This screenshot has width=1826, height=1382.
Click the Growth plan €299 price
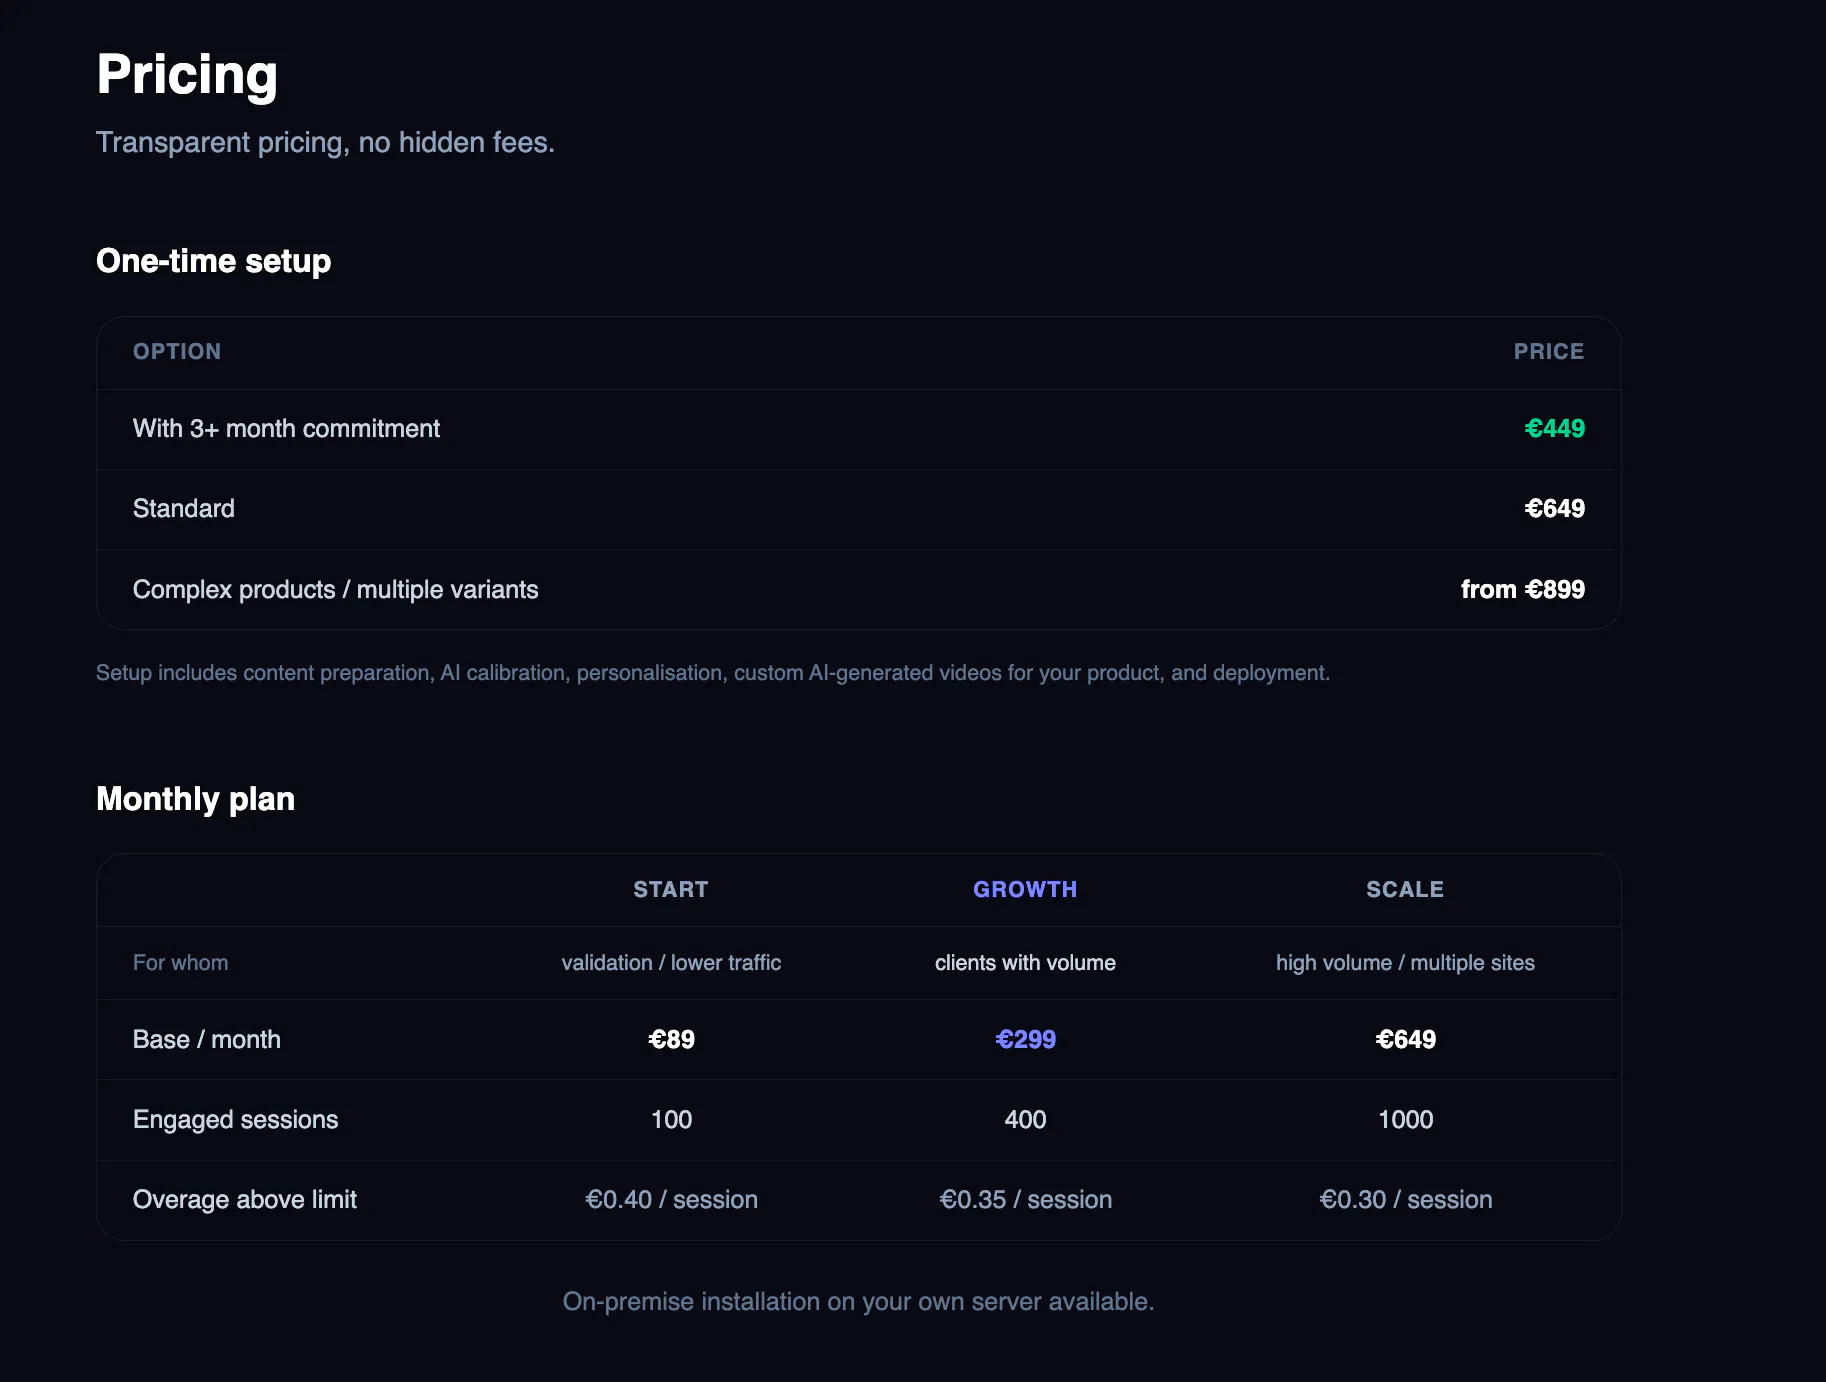tap(1025, 1040)
